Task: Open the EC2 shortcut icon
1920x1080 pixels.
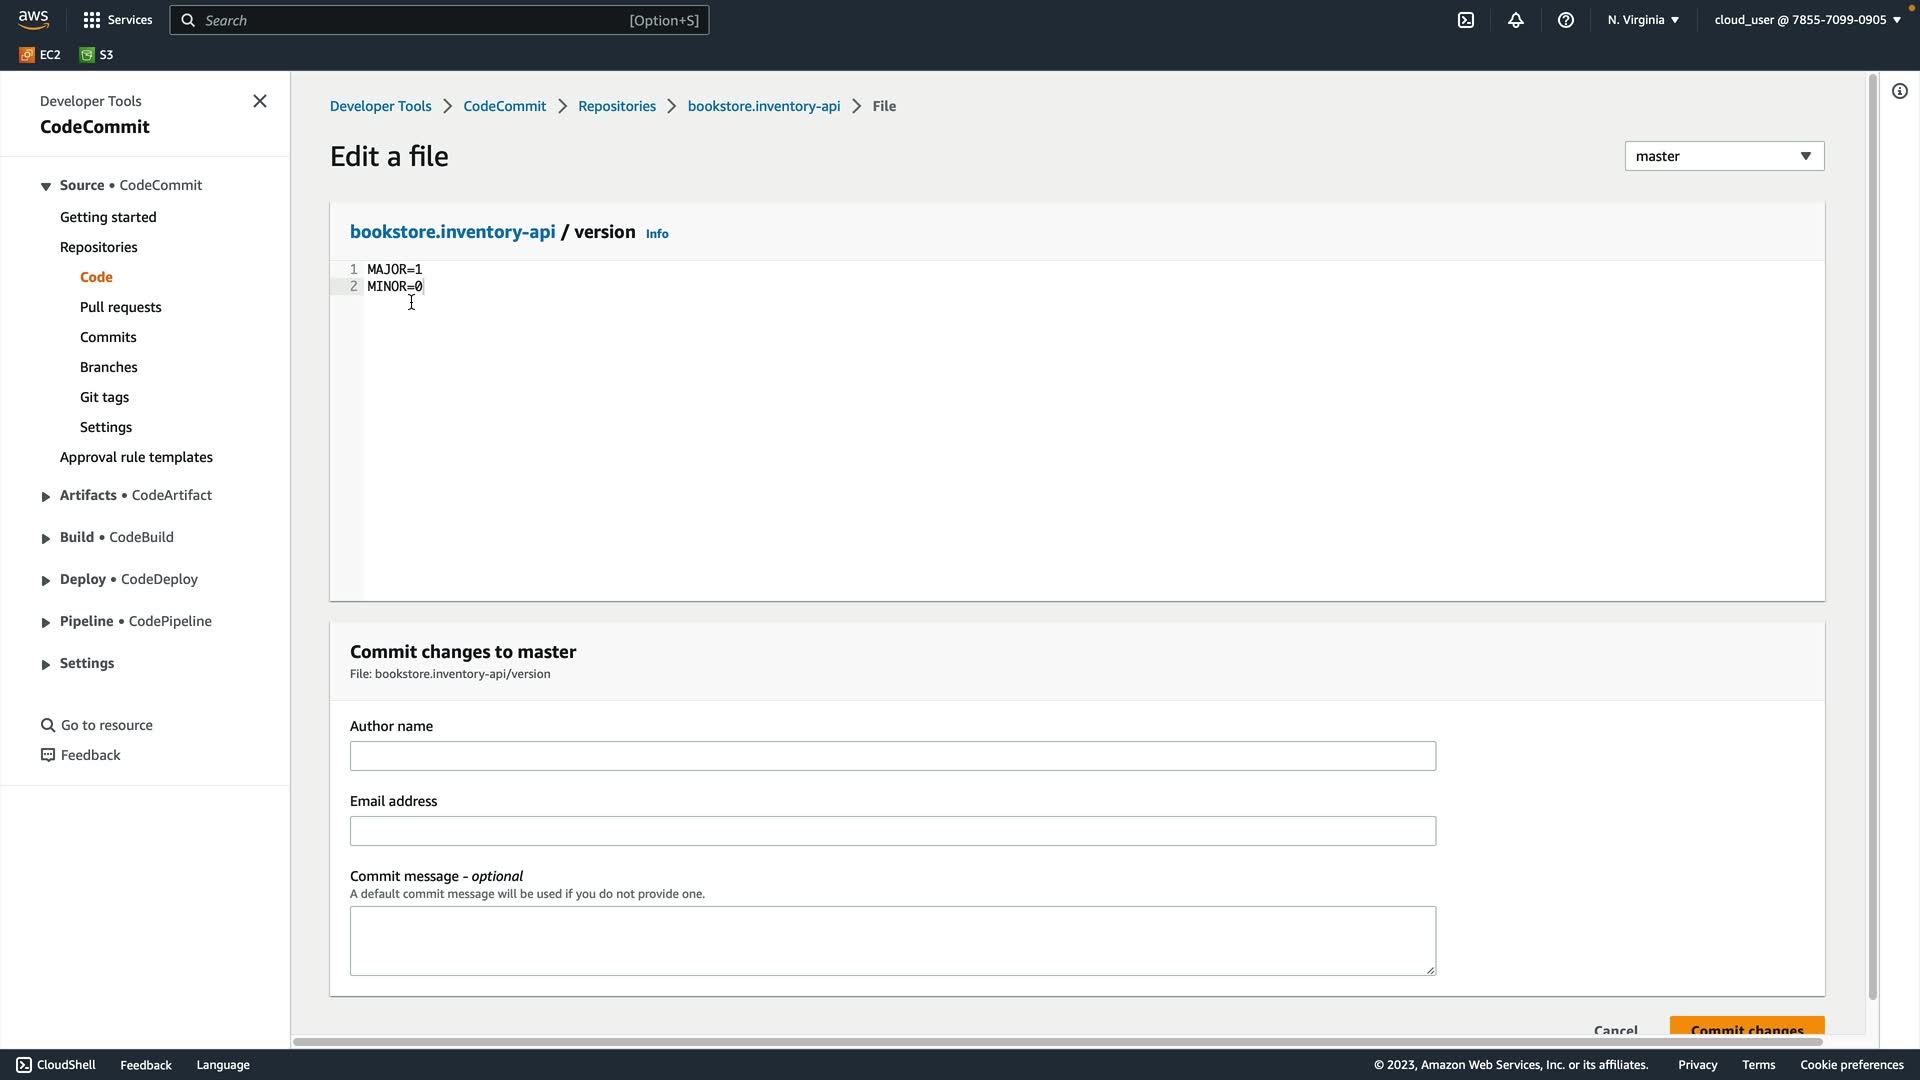Action: coord(27,55)
